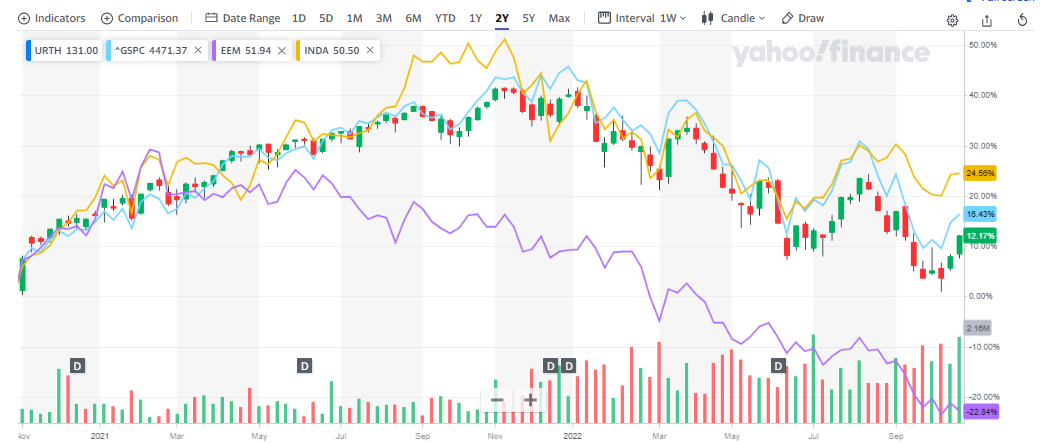This screenshot has height=444, width=1041.
Task: Click the pencil Draw icon
Action: [787, 18]
